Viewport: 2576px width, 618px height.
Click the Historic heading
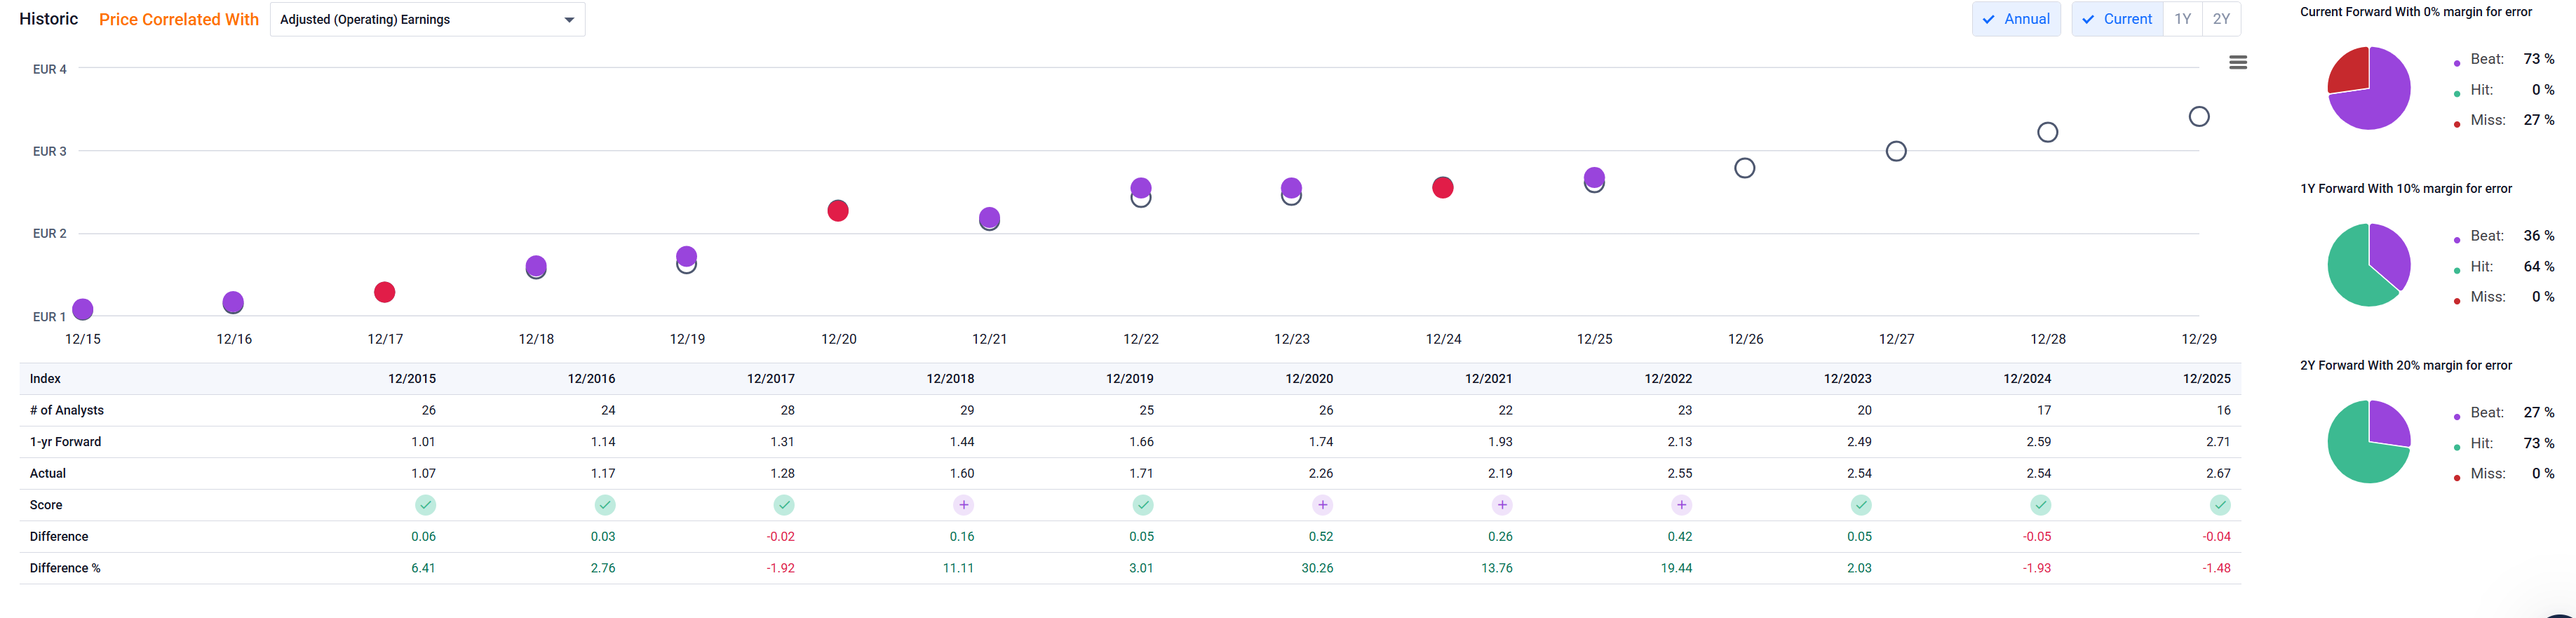(x=49, y=19)
